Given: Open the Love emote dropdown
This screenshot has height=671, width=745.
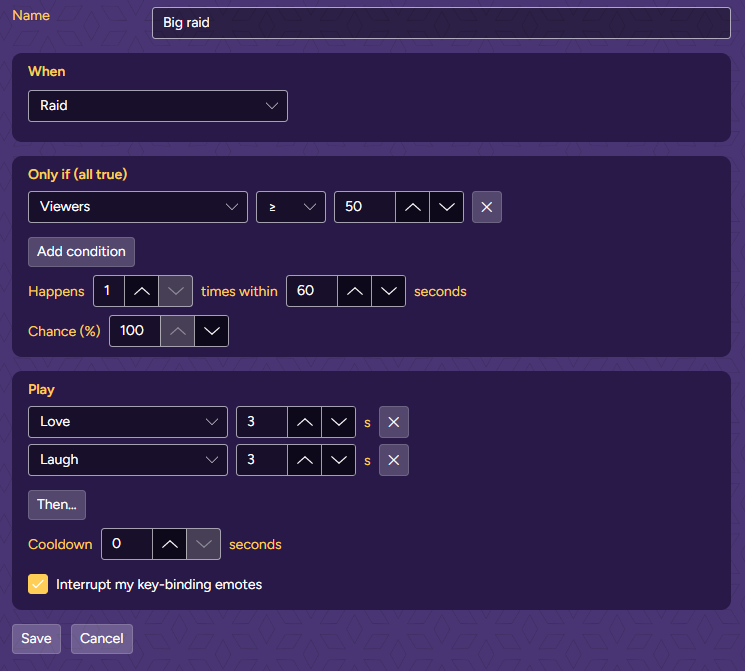Looking at the screenshot, I should (x=128, y=422).
